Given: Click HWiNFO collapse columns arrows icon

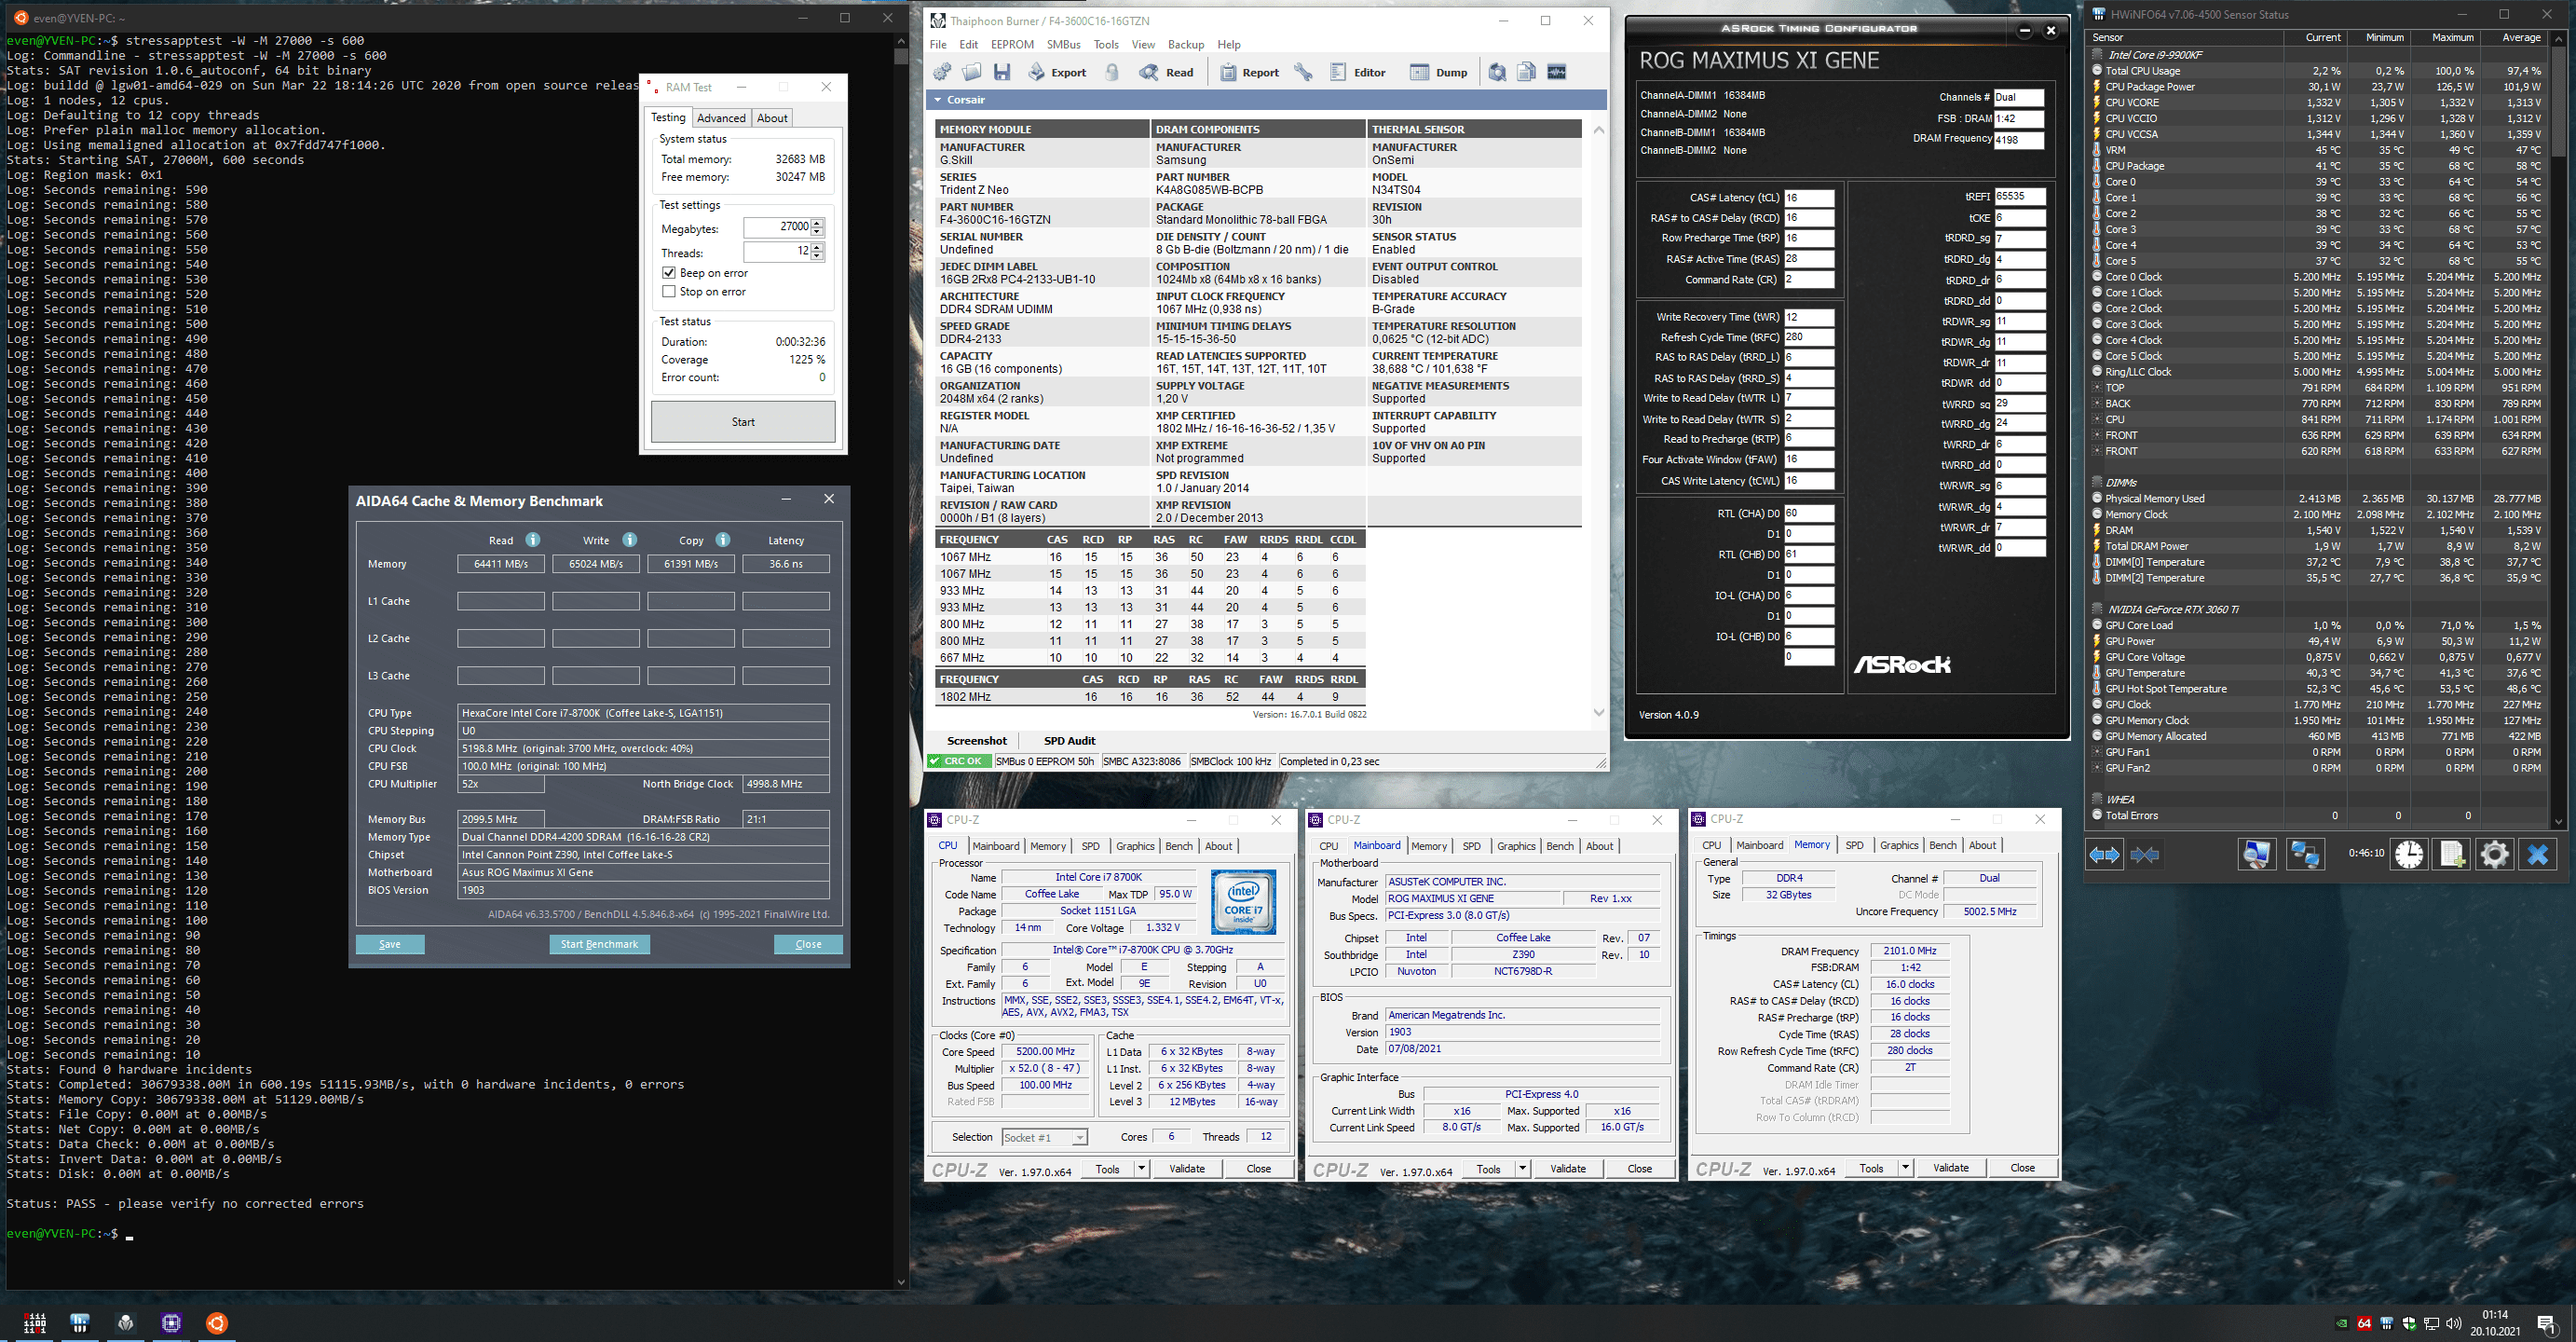Looking at the screenshot, I should tap(2145, 854).
